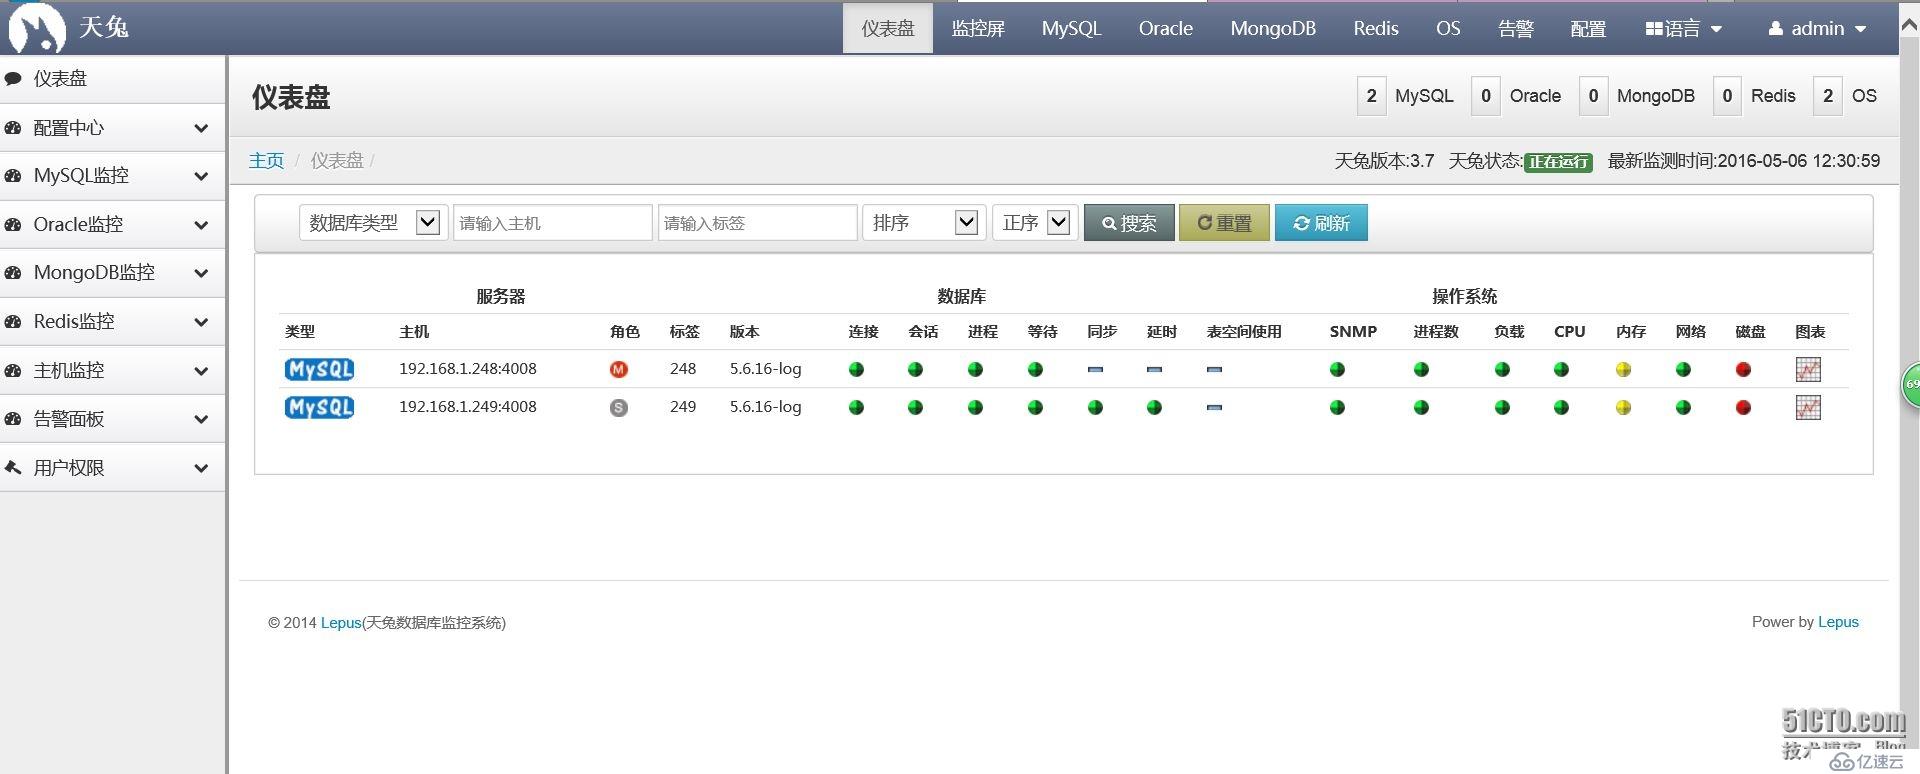This screenshot has width=1920, height=774.
Task: Expand 告警面板 sidebar section
Action: click(x=112, y=419)
